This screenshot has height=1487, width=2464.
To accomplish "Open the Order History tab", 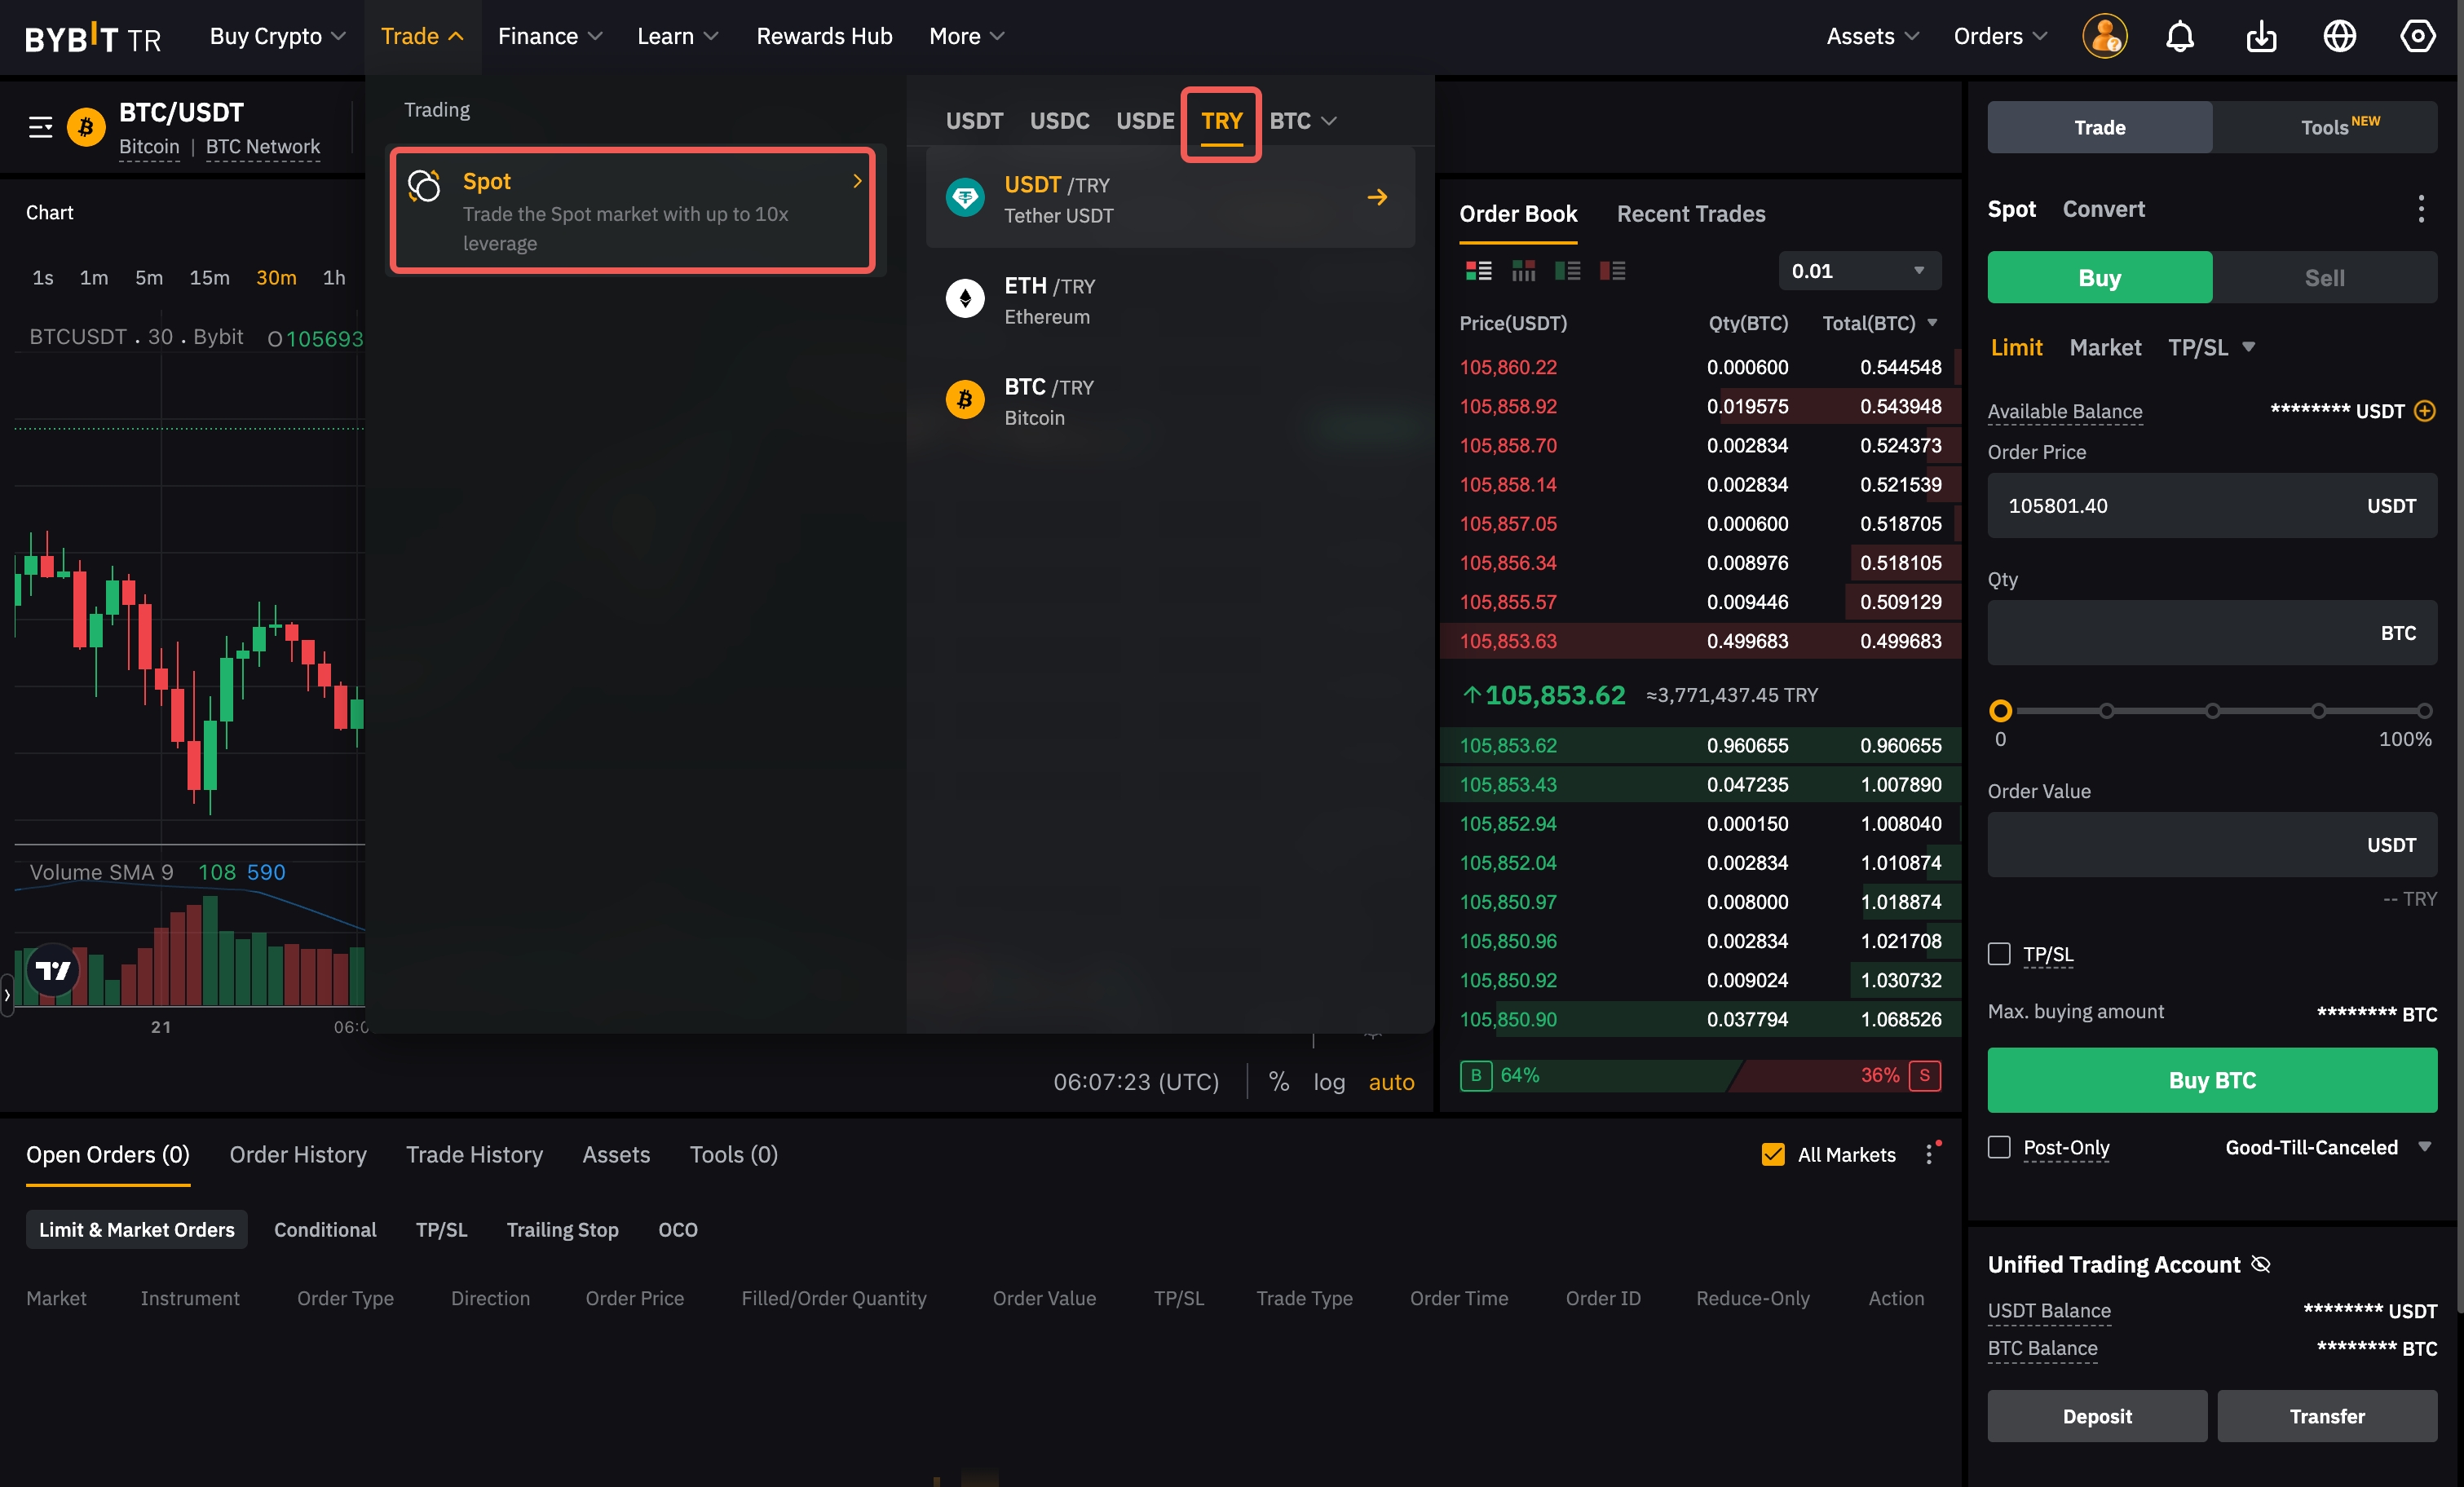I will click(298, 1155).
